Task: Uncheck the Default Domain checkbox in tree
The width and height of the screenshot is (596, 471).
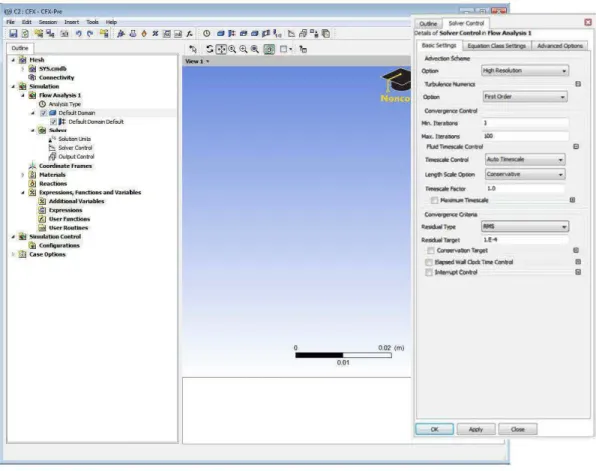Action: (43, 113)
